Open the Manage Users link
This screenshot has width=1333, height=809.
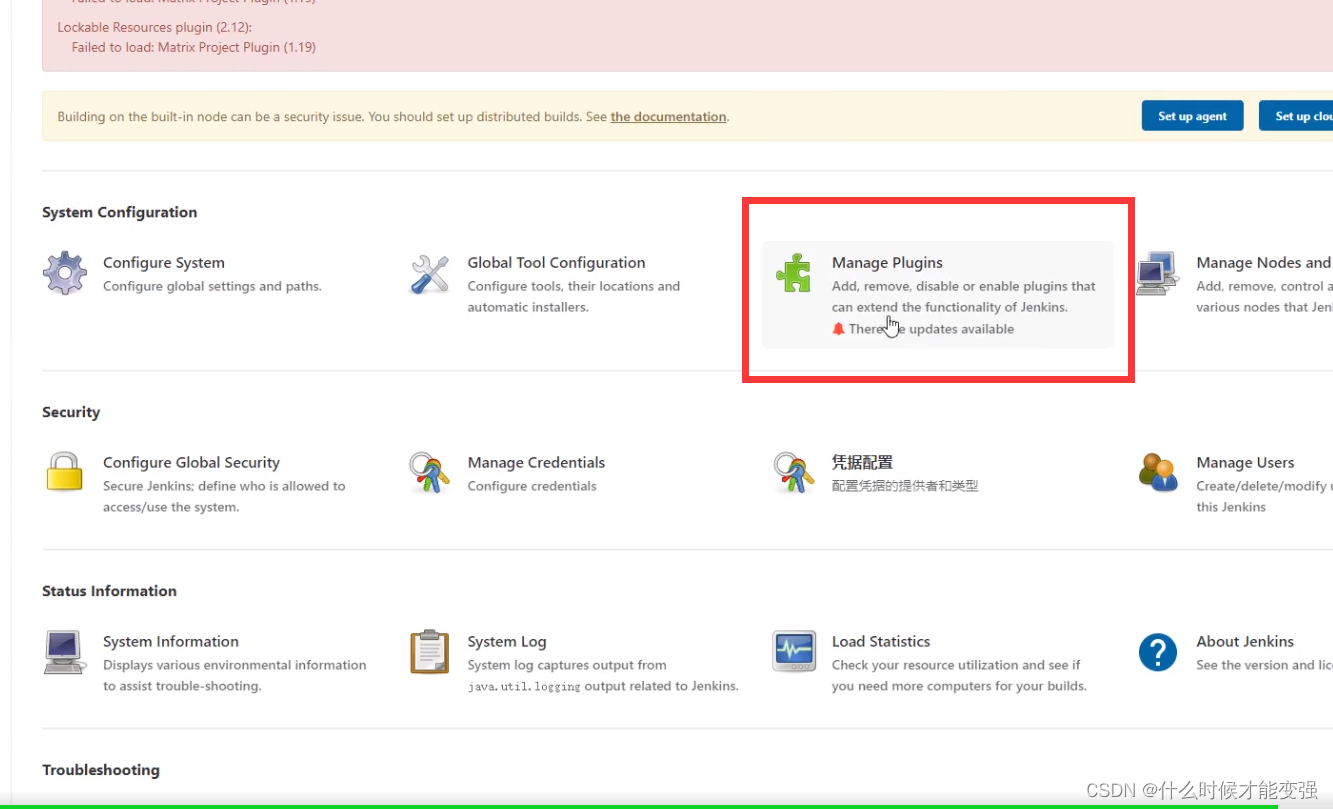(1245, 463)
